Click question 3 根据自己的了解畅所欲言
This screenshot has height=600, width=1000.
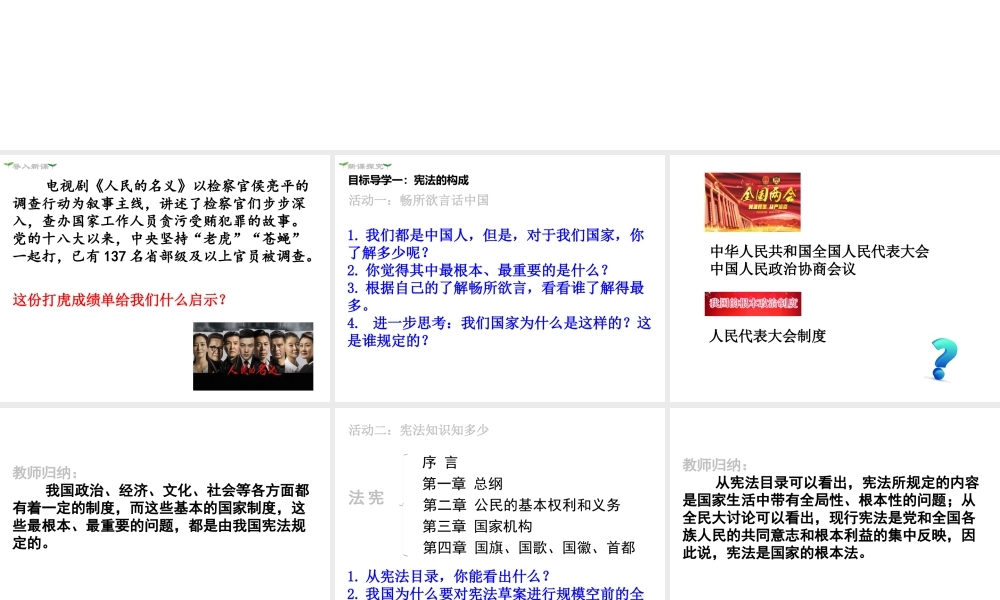point(496,296)
